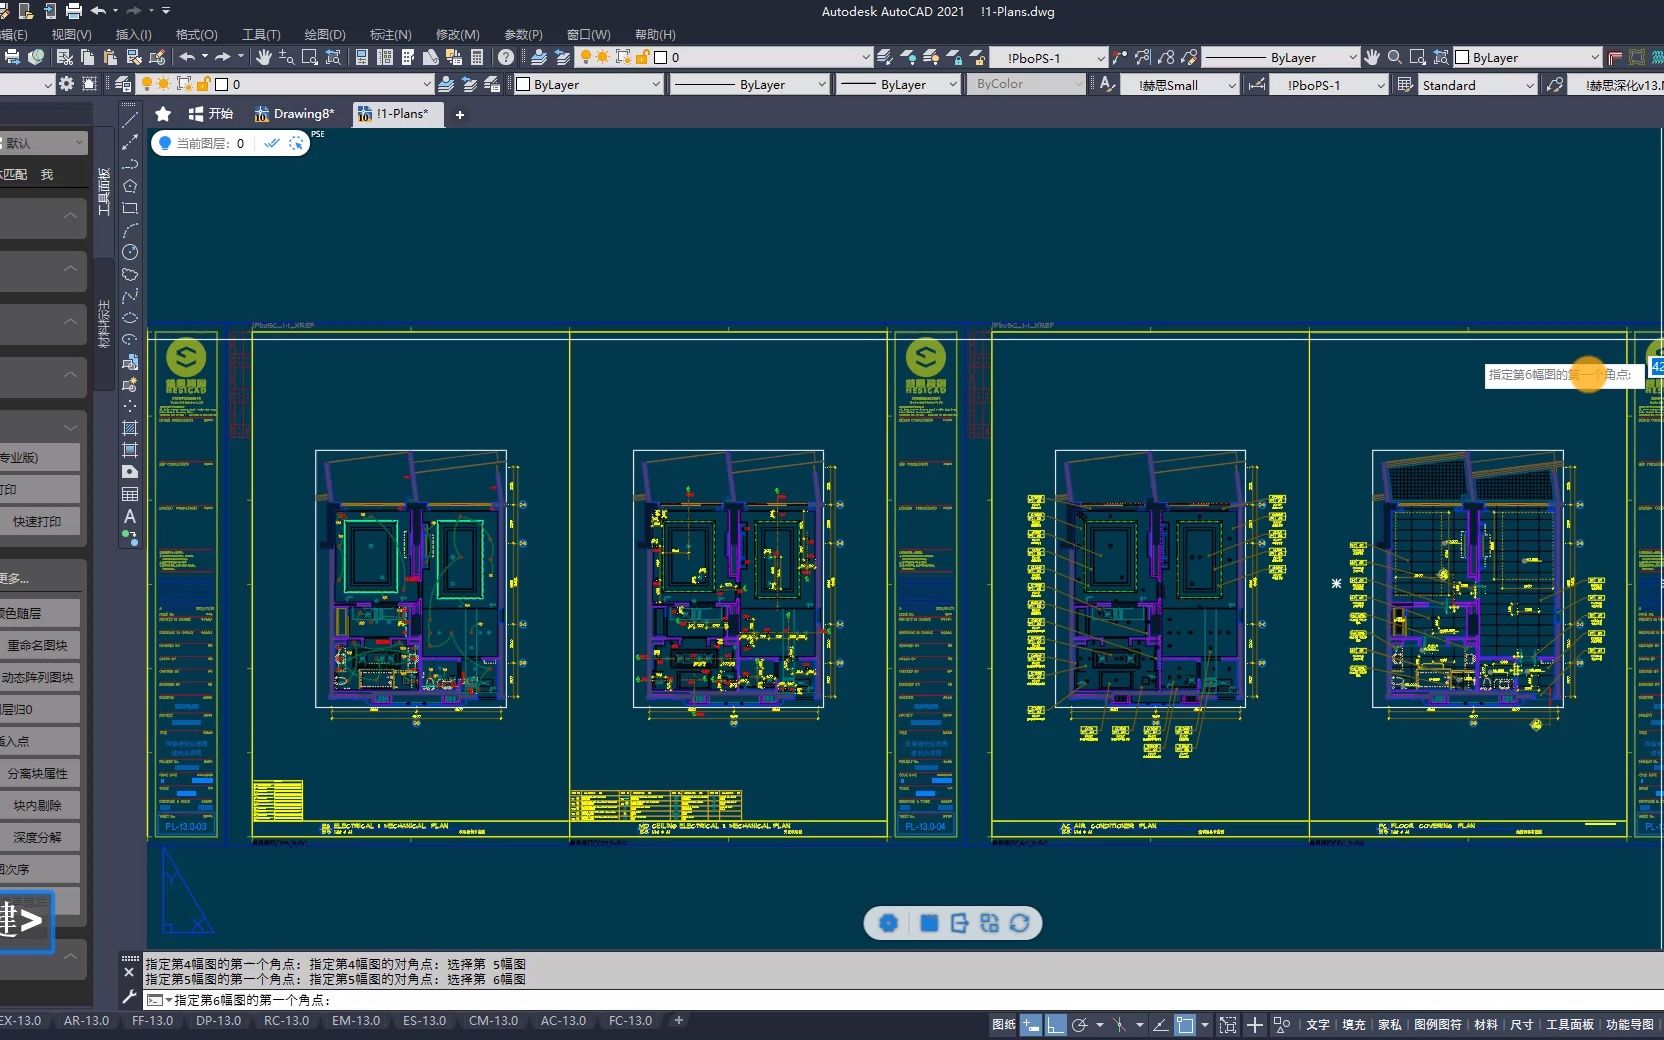Open the 绘图(D) menu
The image size is (1664, 1040).
click(x=324, y=34)
